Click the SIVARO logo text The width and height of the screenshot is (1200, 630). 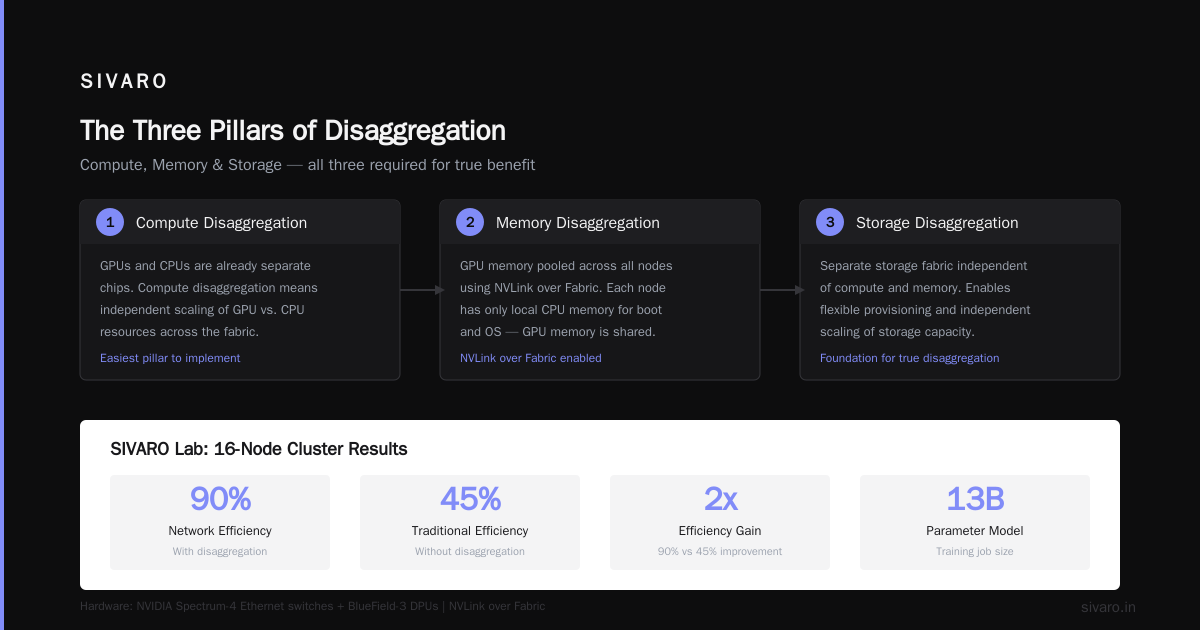click(x=124, y=82)
